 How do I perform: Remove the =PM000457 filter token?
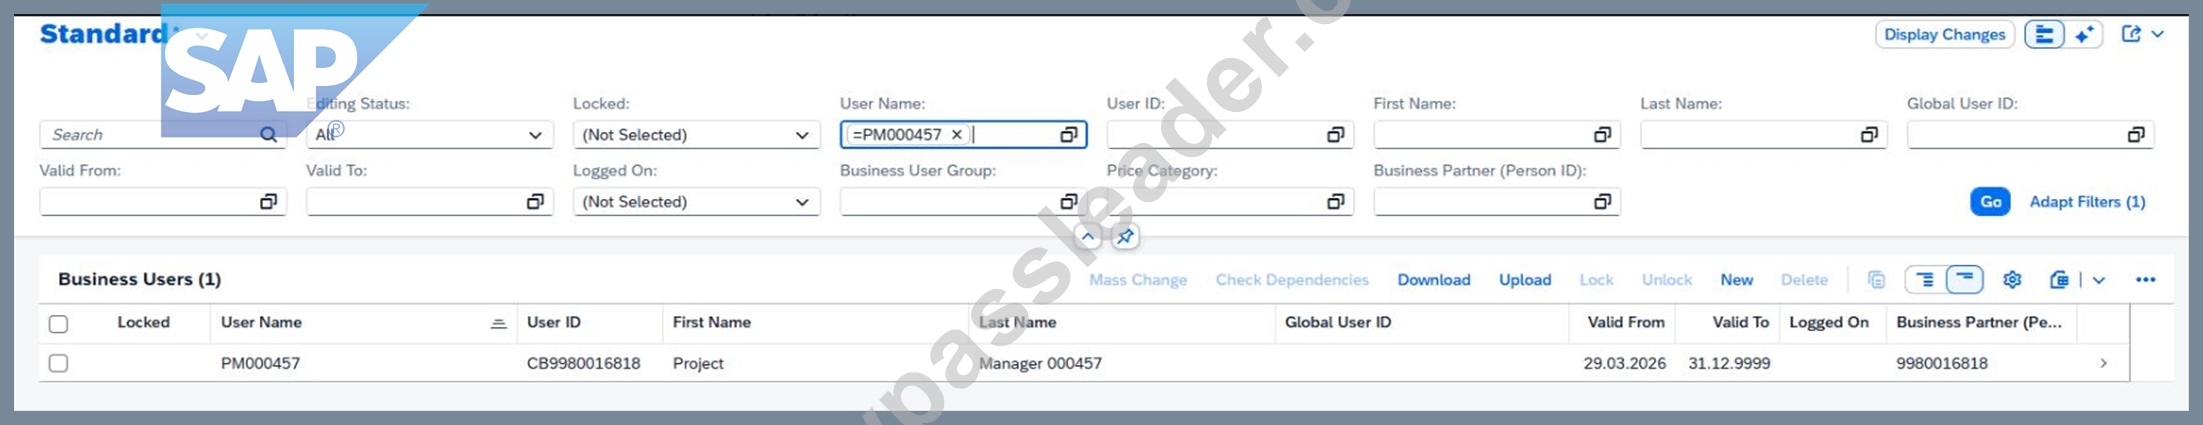pyautogui.click(x=957, y=134)
